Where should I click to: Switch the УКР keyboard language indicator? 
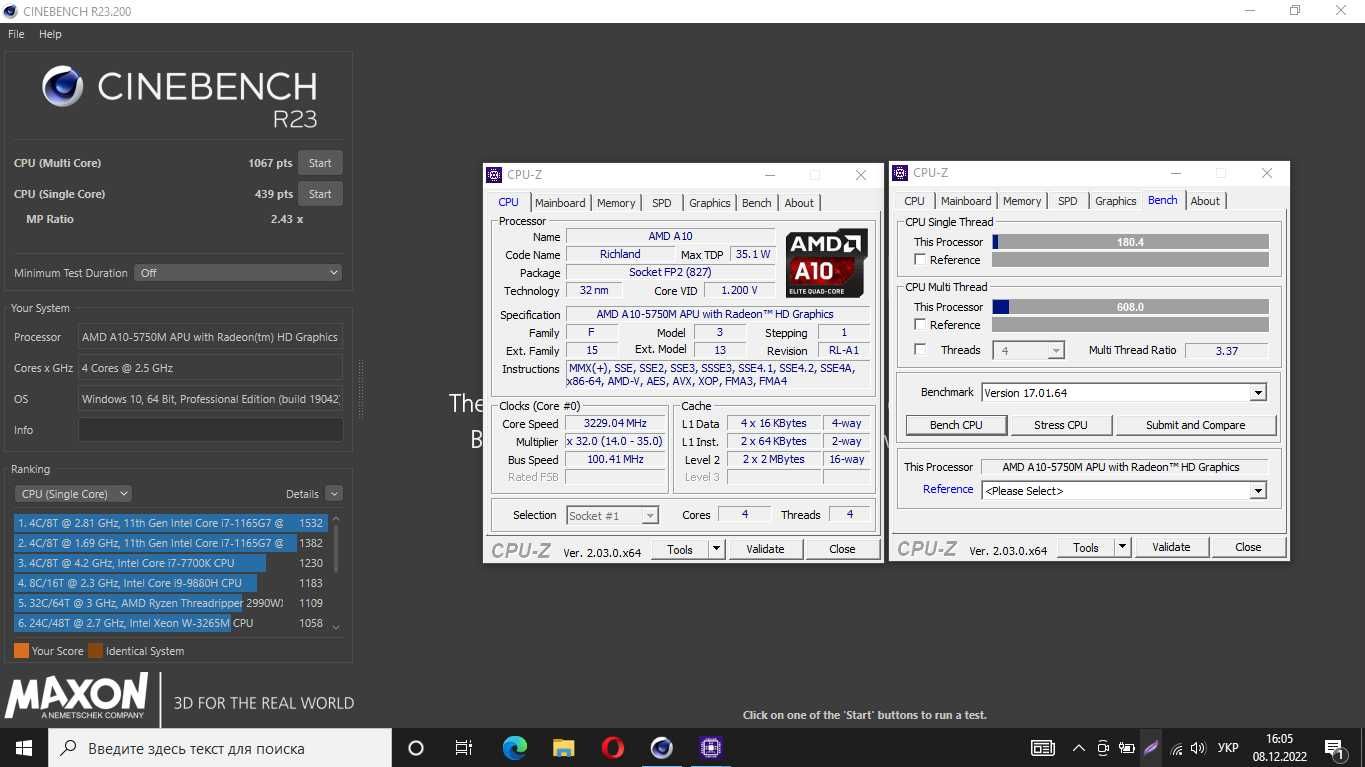(1229, 748)
